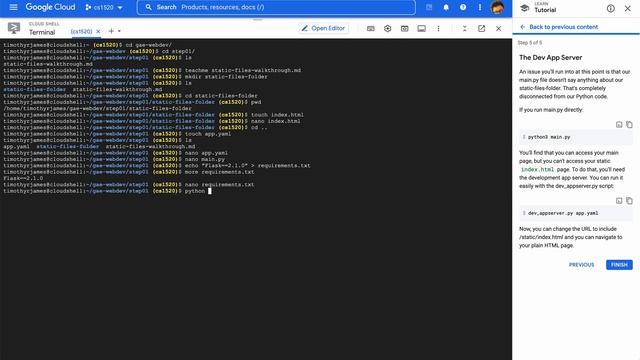Open the notifications bell
The width and height of the screenshot is (640, 360).
point(446,7)
